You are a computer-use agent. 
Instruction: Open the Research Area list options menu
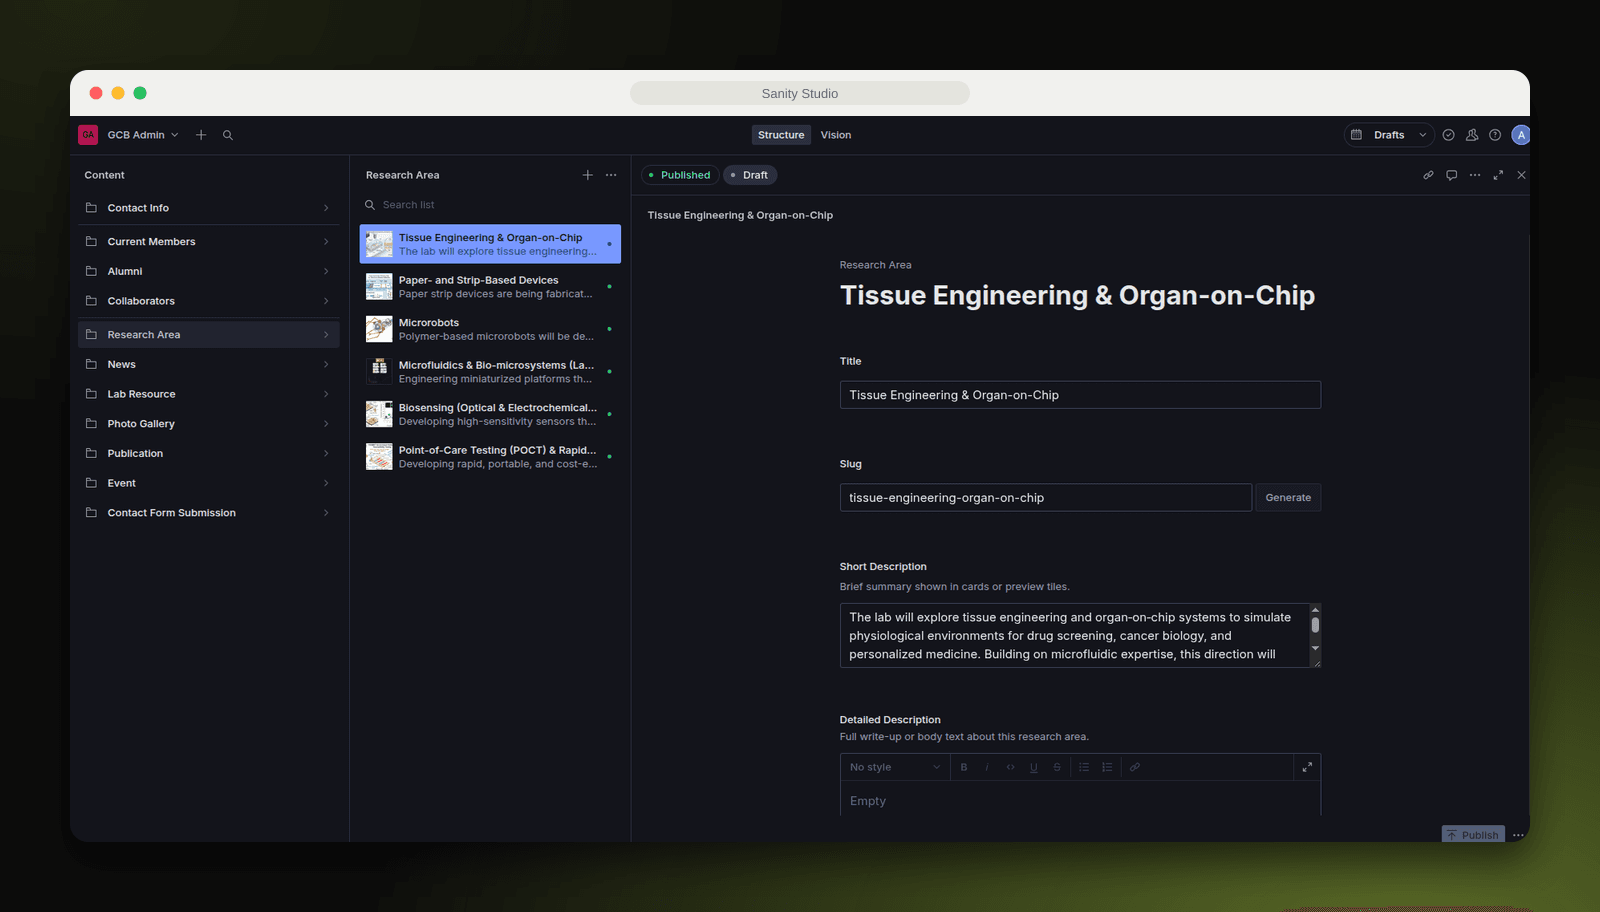tap(611, 175)
